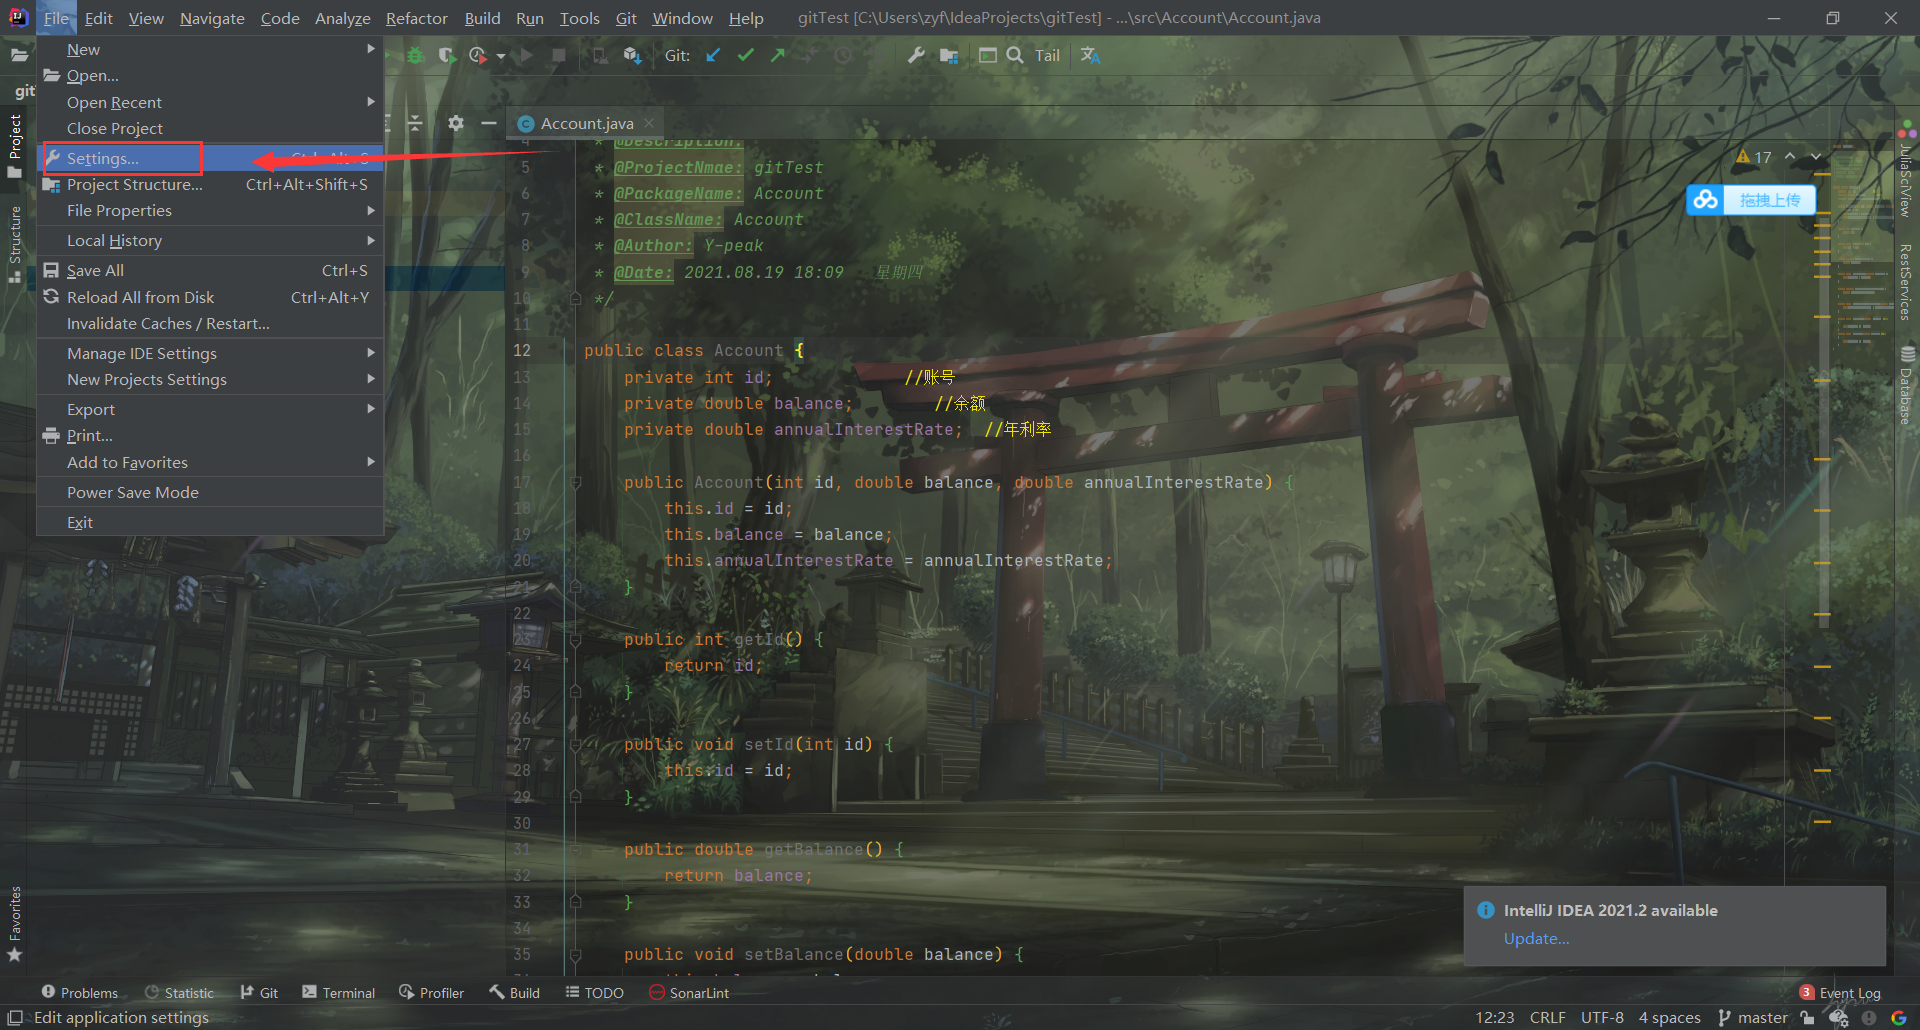This screenshot has width=1920, height=1030.
Task: Click CRLF line separator widget
Action: click(x=1547, y=1018)
